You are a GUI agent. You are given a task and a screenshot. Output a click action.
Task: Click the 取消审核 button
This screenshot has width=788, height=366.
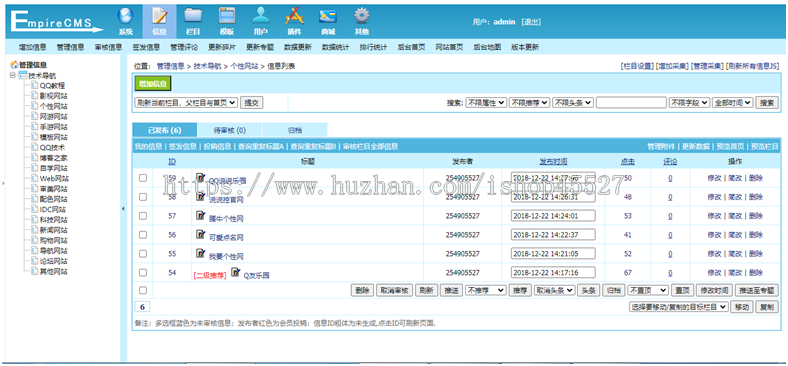tap(395, 291)
